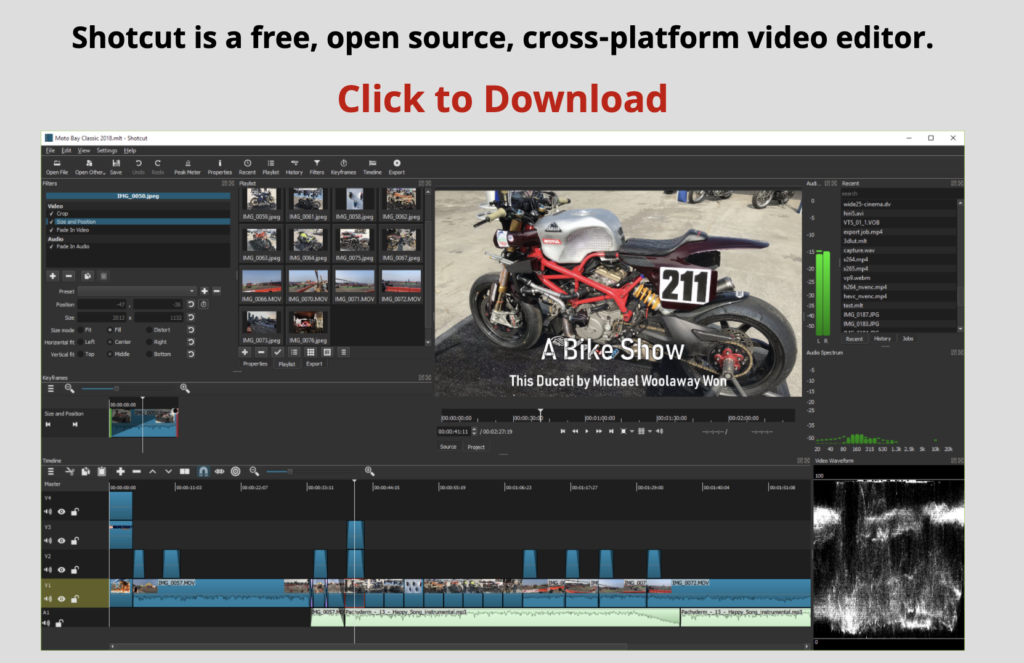
Task: Click Open Other in the toolbar
Action: coord(89,167)
